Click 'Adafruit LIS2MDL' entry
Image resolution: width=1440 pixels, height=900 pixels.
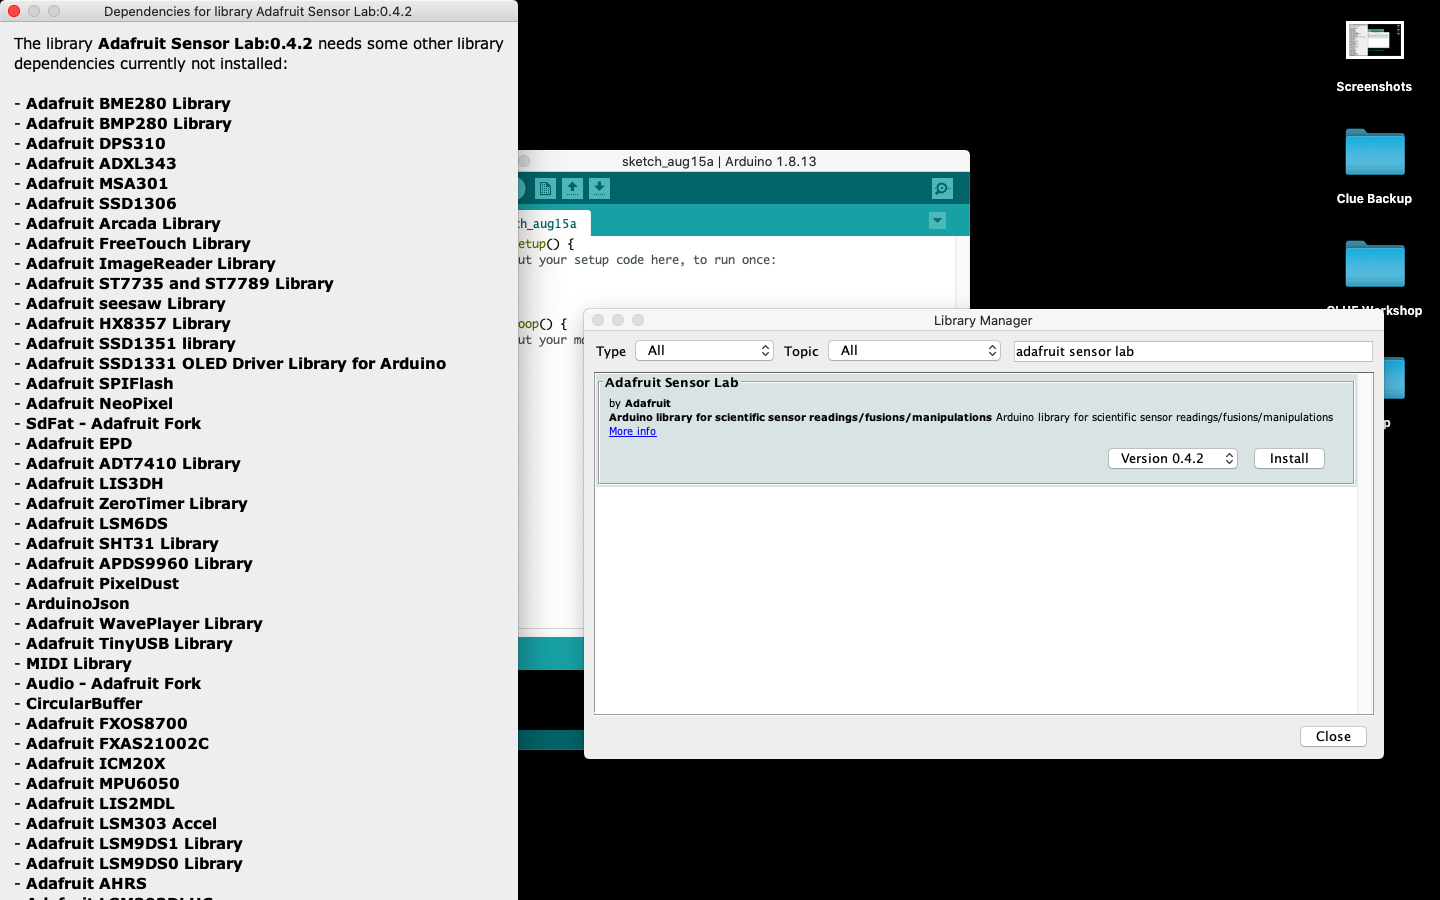(100, 803)
